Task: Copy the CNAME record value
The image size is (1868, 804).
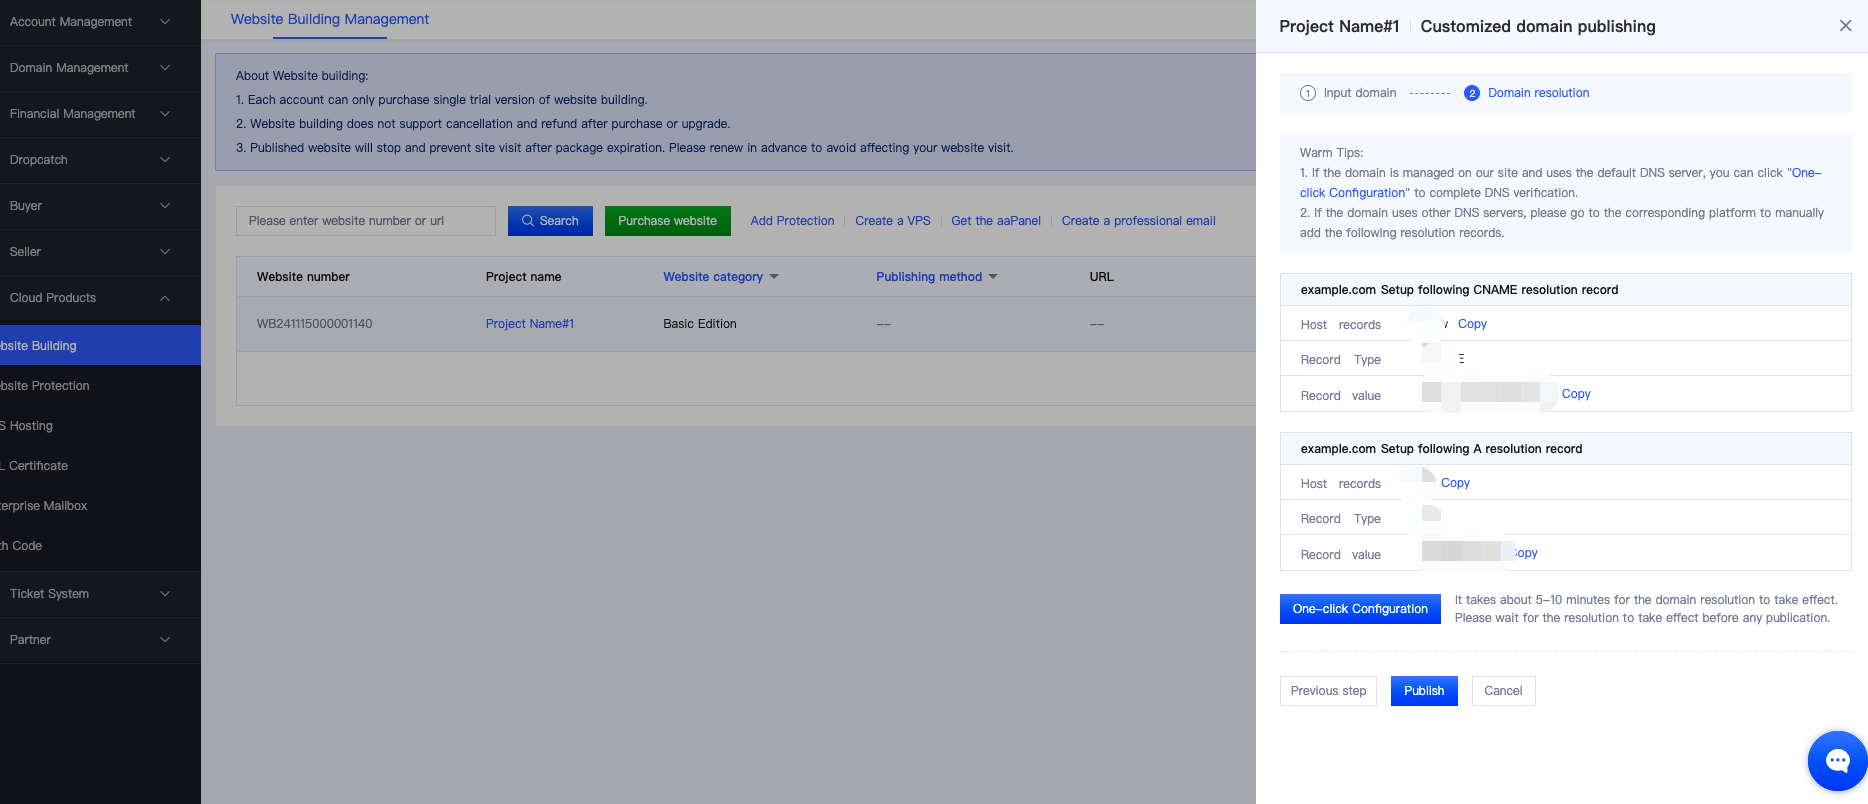Action: [x=1575, y=394]
